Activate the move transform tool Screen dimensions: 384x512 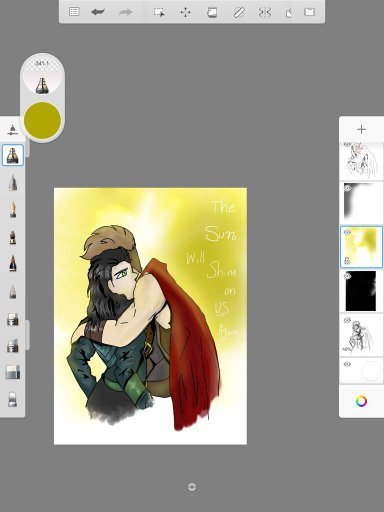pyautogui.click(x=185, y=13)
